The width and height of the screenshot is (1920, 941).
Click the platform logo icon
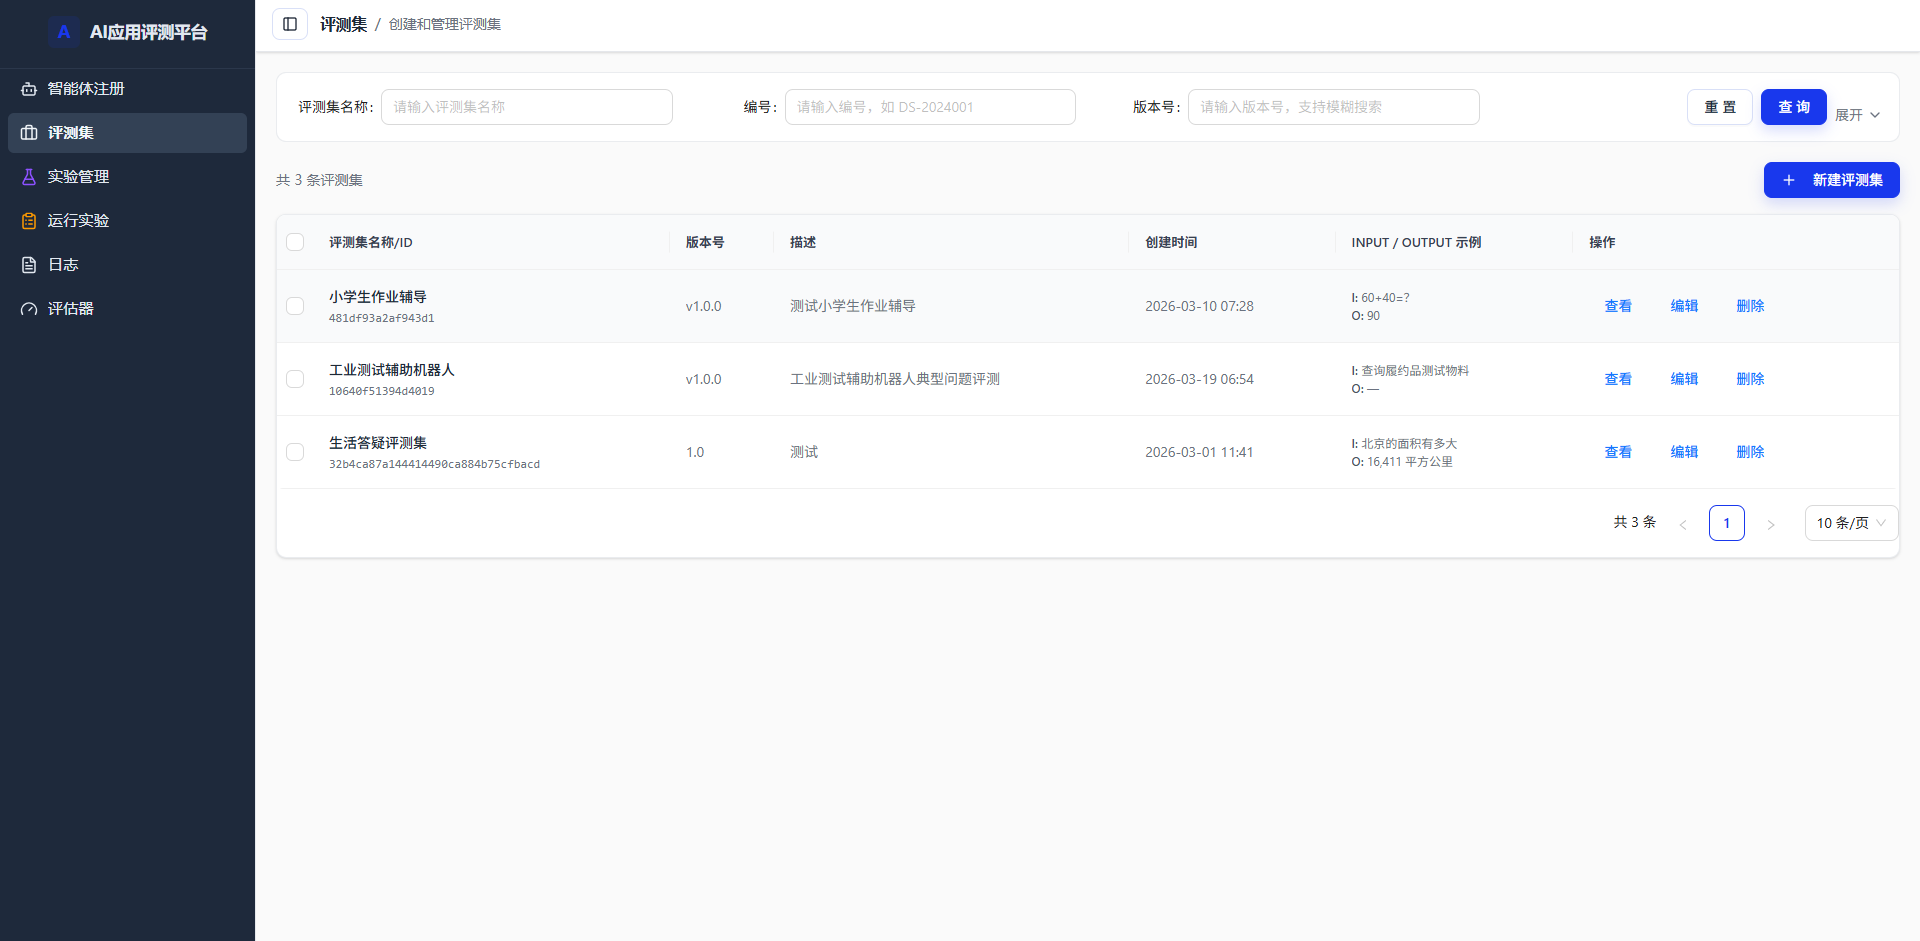(63, 32)
